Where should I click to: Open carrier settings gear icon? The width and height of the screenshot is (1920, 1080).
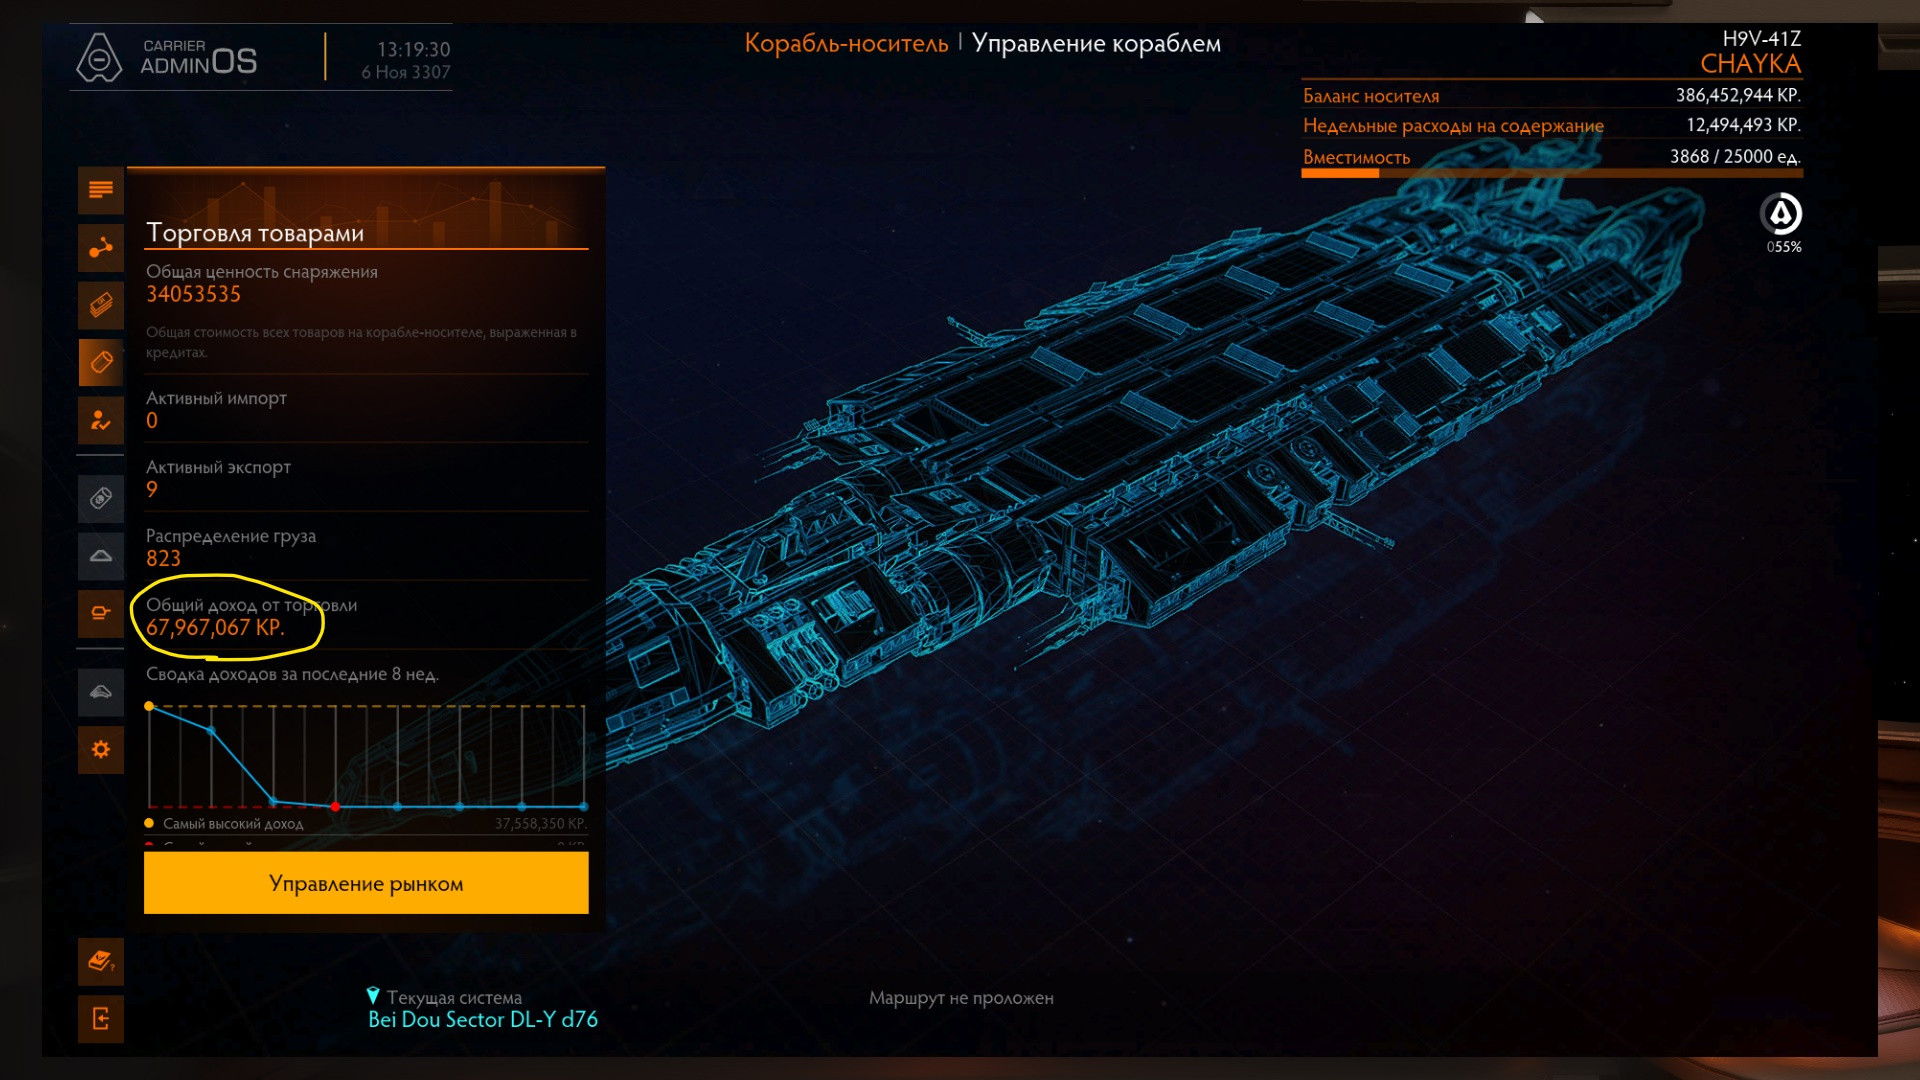pos(101,749)
